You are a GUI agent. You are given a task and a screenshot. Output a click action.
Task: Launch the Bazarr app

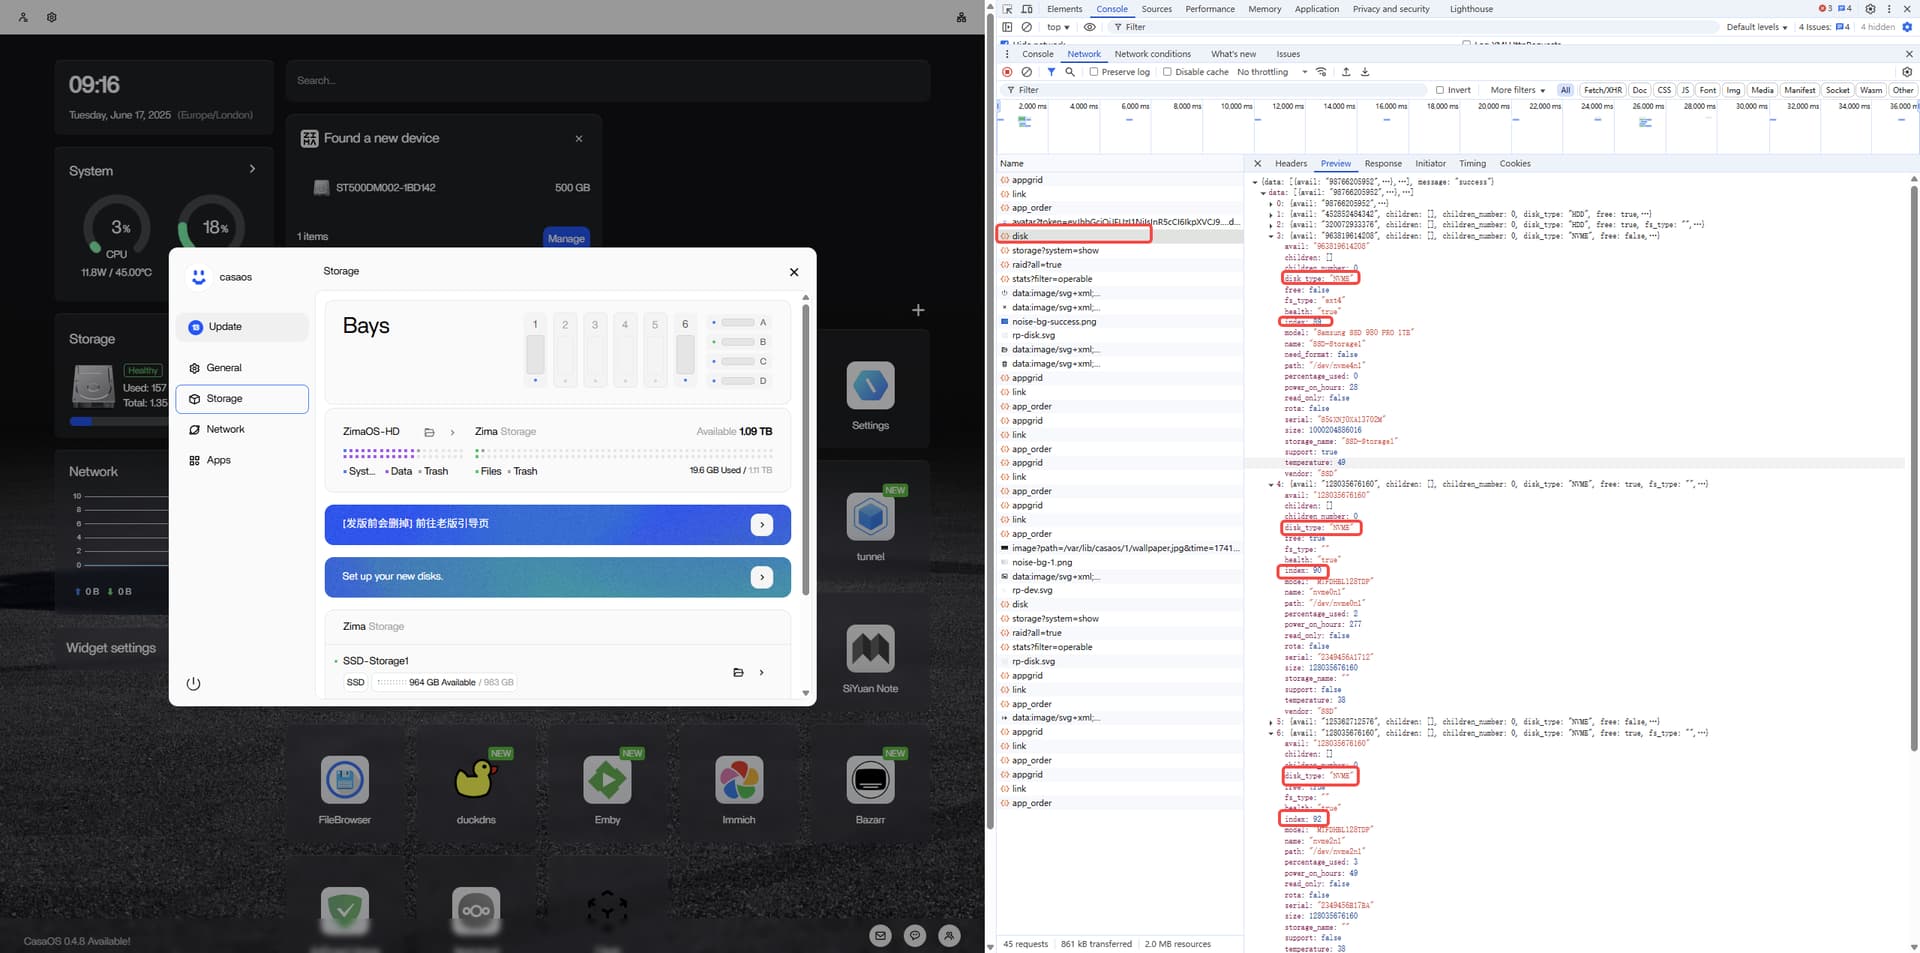click(870, 780)
